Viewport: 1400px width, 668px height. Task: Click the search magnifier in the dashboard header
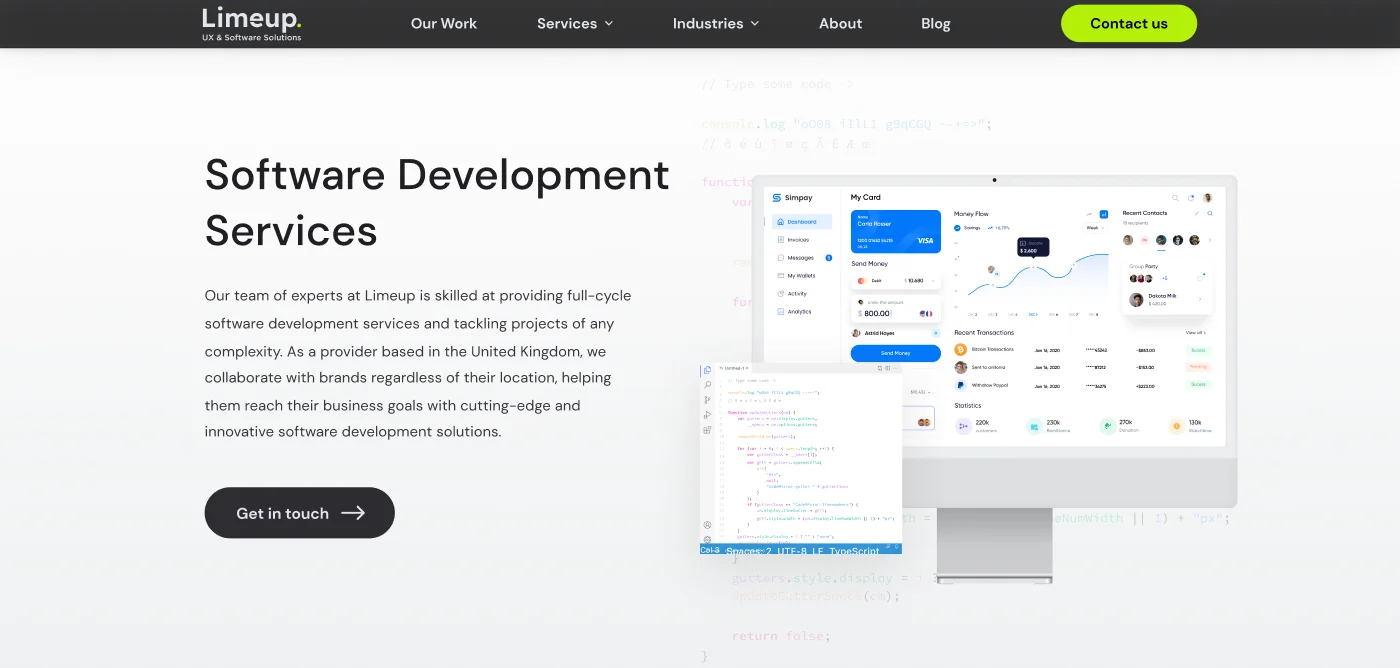(x=1176, y=198)
